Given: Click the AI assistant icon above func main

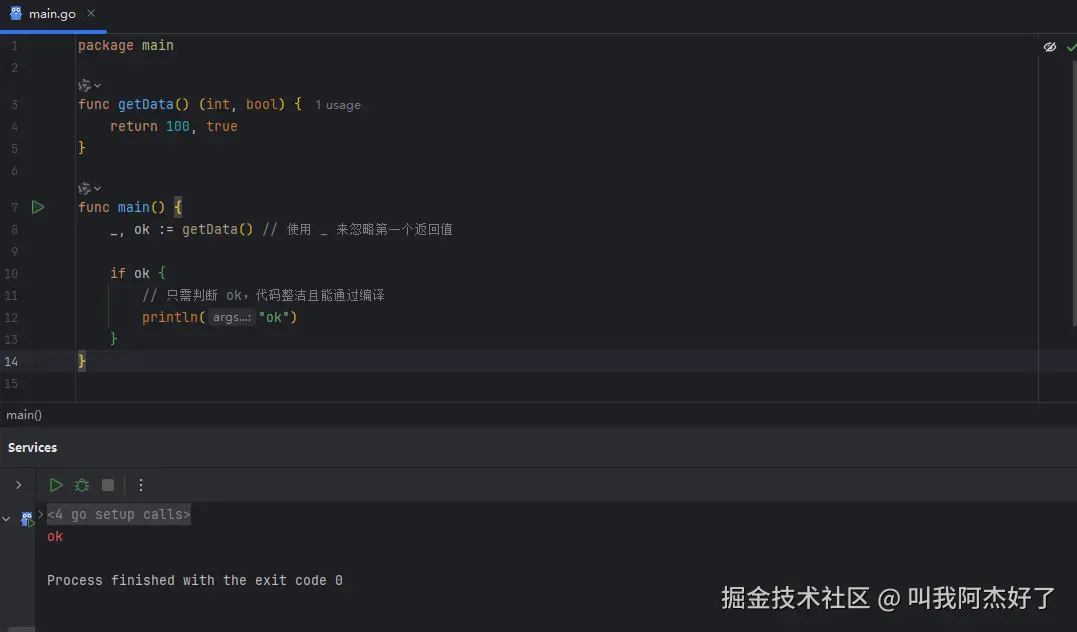Looking at the screenshot, I should (x=85, y=188).
